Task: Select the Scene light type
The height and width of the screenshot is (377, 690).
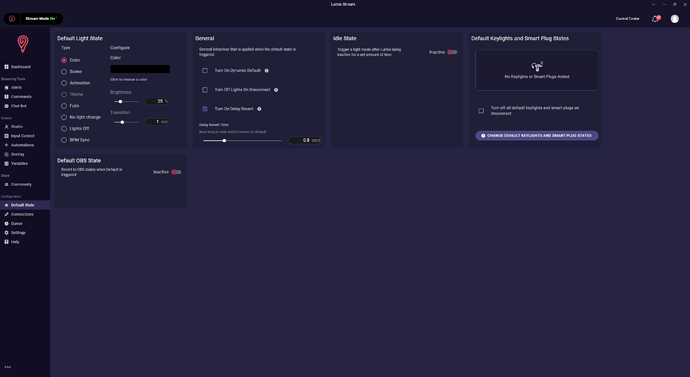Action: (x=64, y=72)
